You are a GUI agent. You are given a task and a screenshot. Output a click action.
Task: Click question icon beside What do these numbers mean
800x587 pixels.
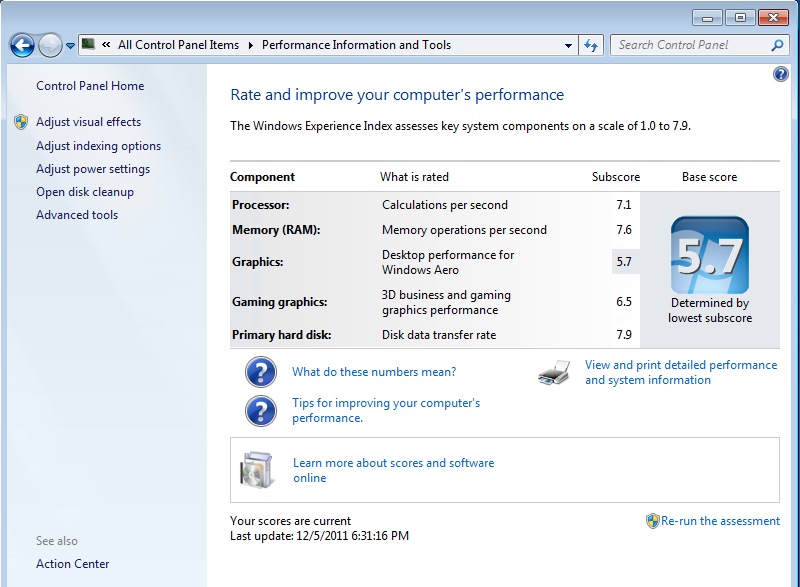261,372
